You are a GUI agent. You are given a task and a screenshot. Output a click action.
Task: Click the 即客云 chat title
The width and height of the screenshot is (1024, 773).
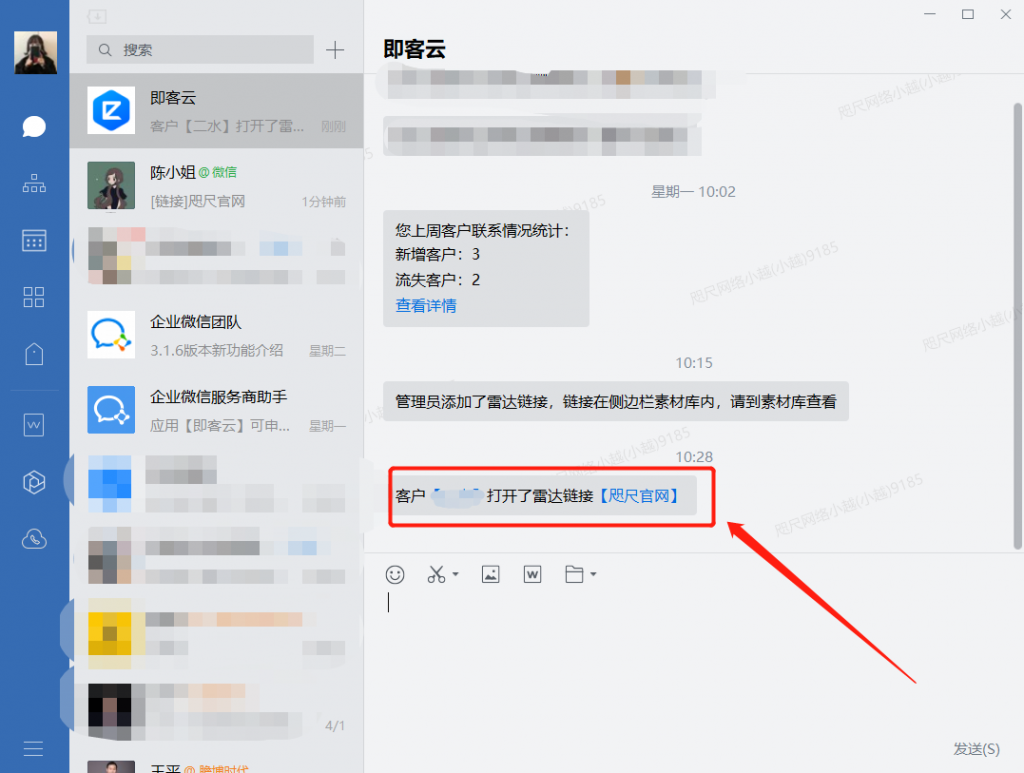(415, 49)
